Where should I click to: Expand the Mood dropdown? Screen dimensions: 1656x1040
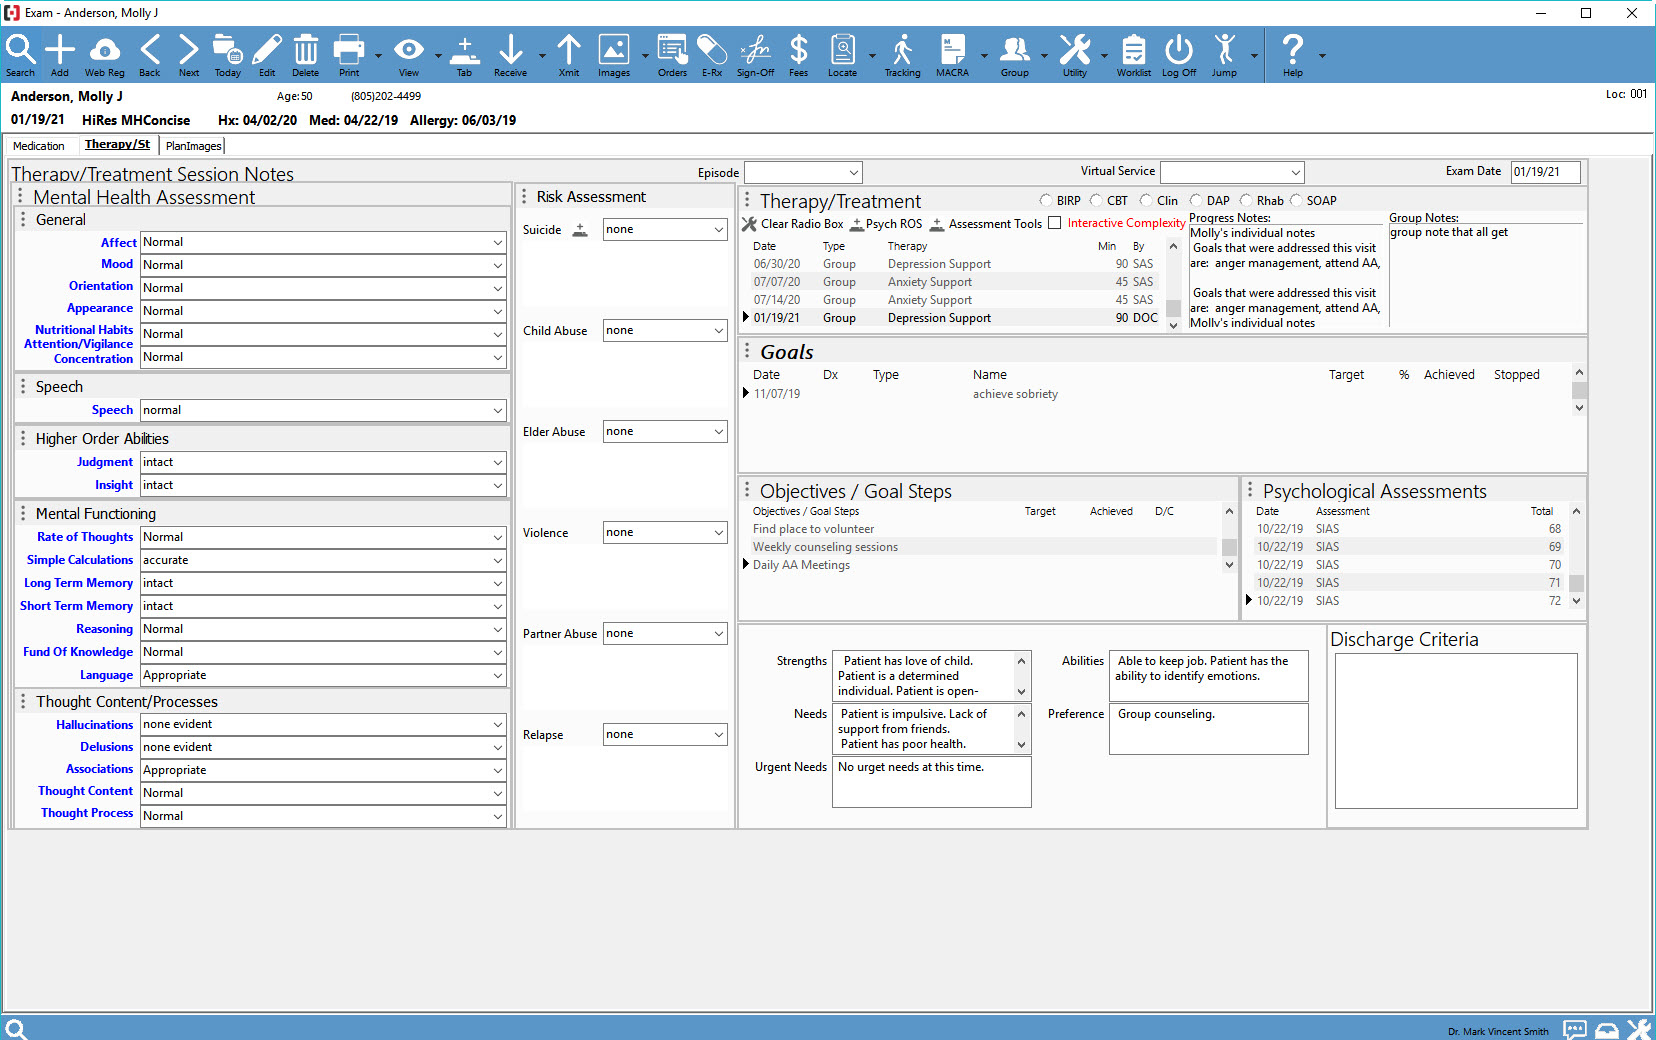497,265
